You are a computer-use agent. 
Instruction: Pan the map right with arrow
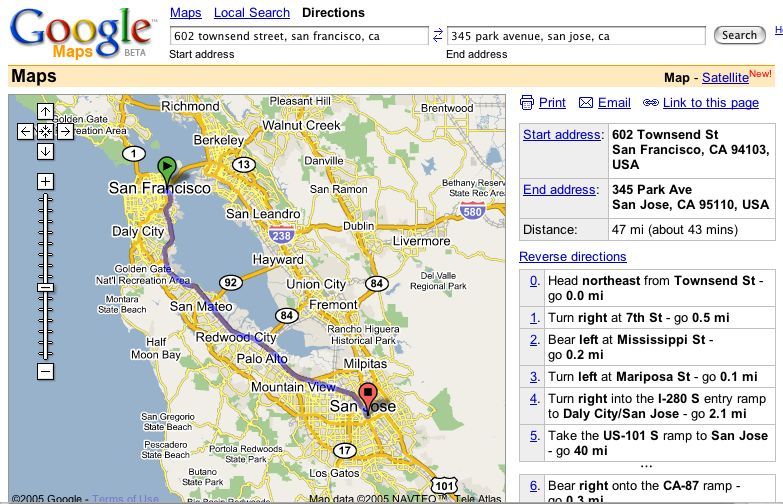65,131
